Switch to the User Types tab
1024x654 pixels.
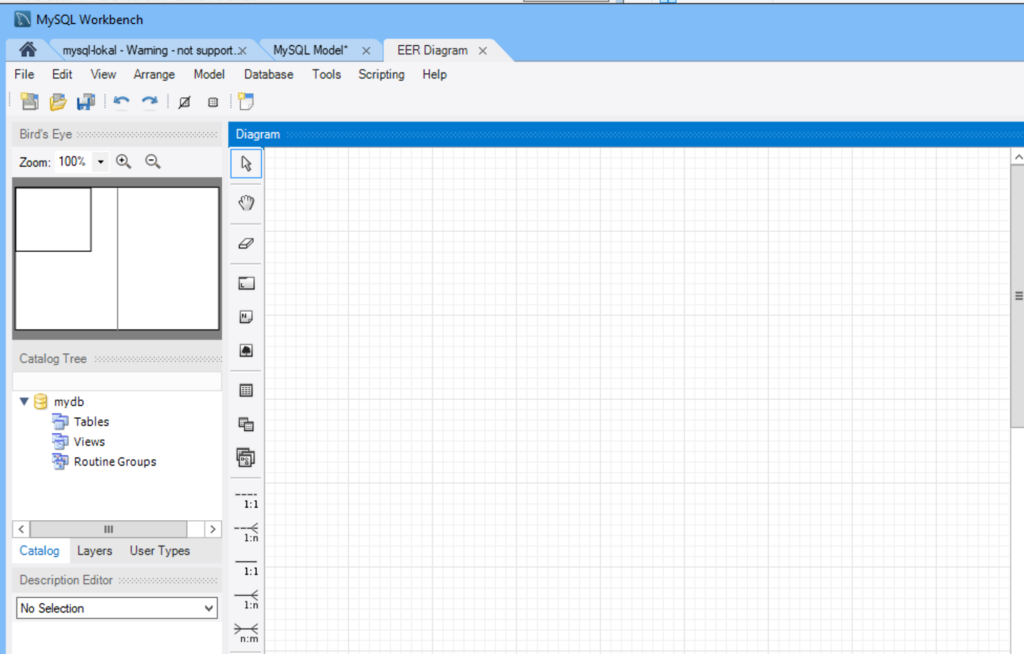coord(159,551)
